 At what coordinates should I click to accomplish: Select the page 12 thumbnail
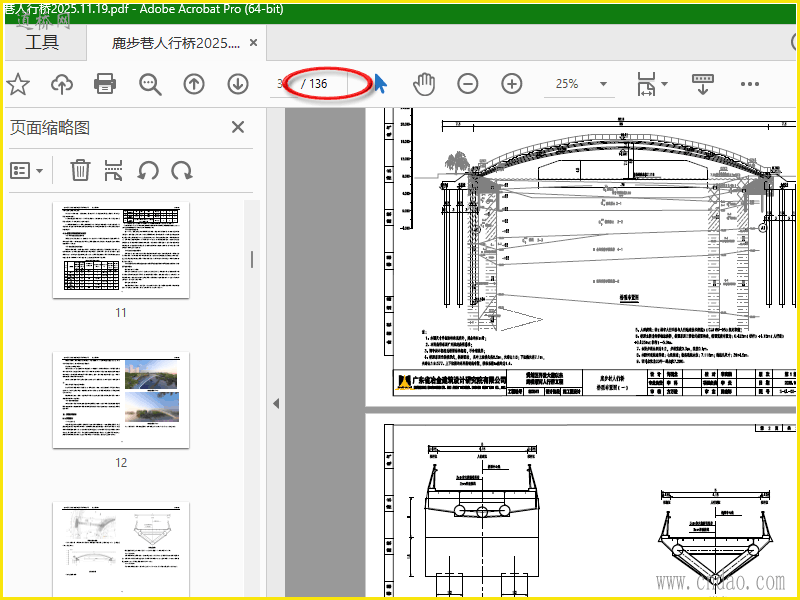(121, 400)
